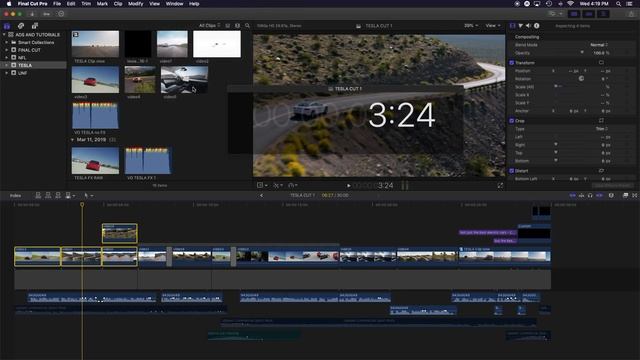Open the Mark menu
The width and height of the screenshot is (640, 360).
(102, 4)
